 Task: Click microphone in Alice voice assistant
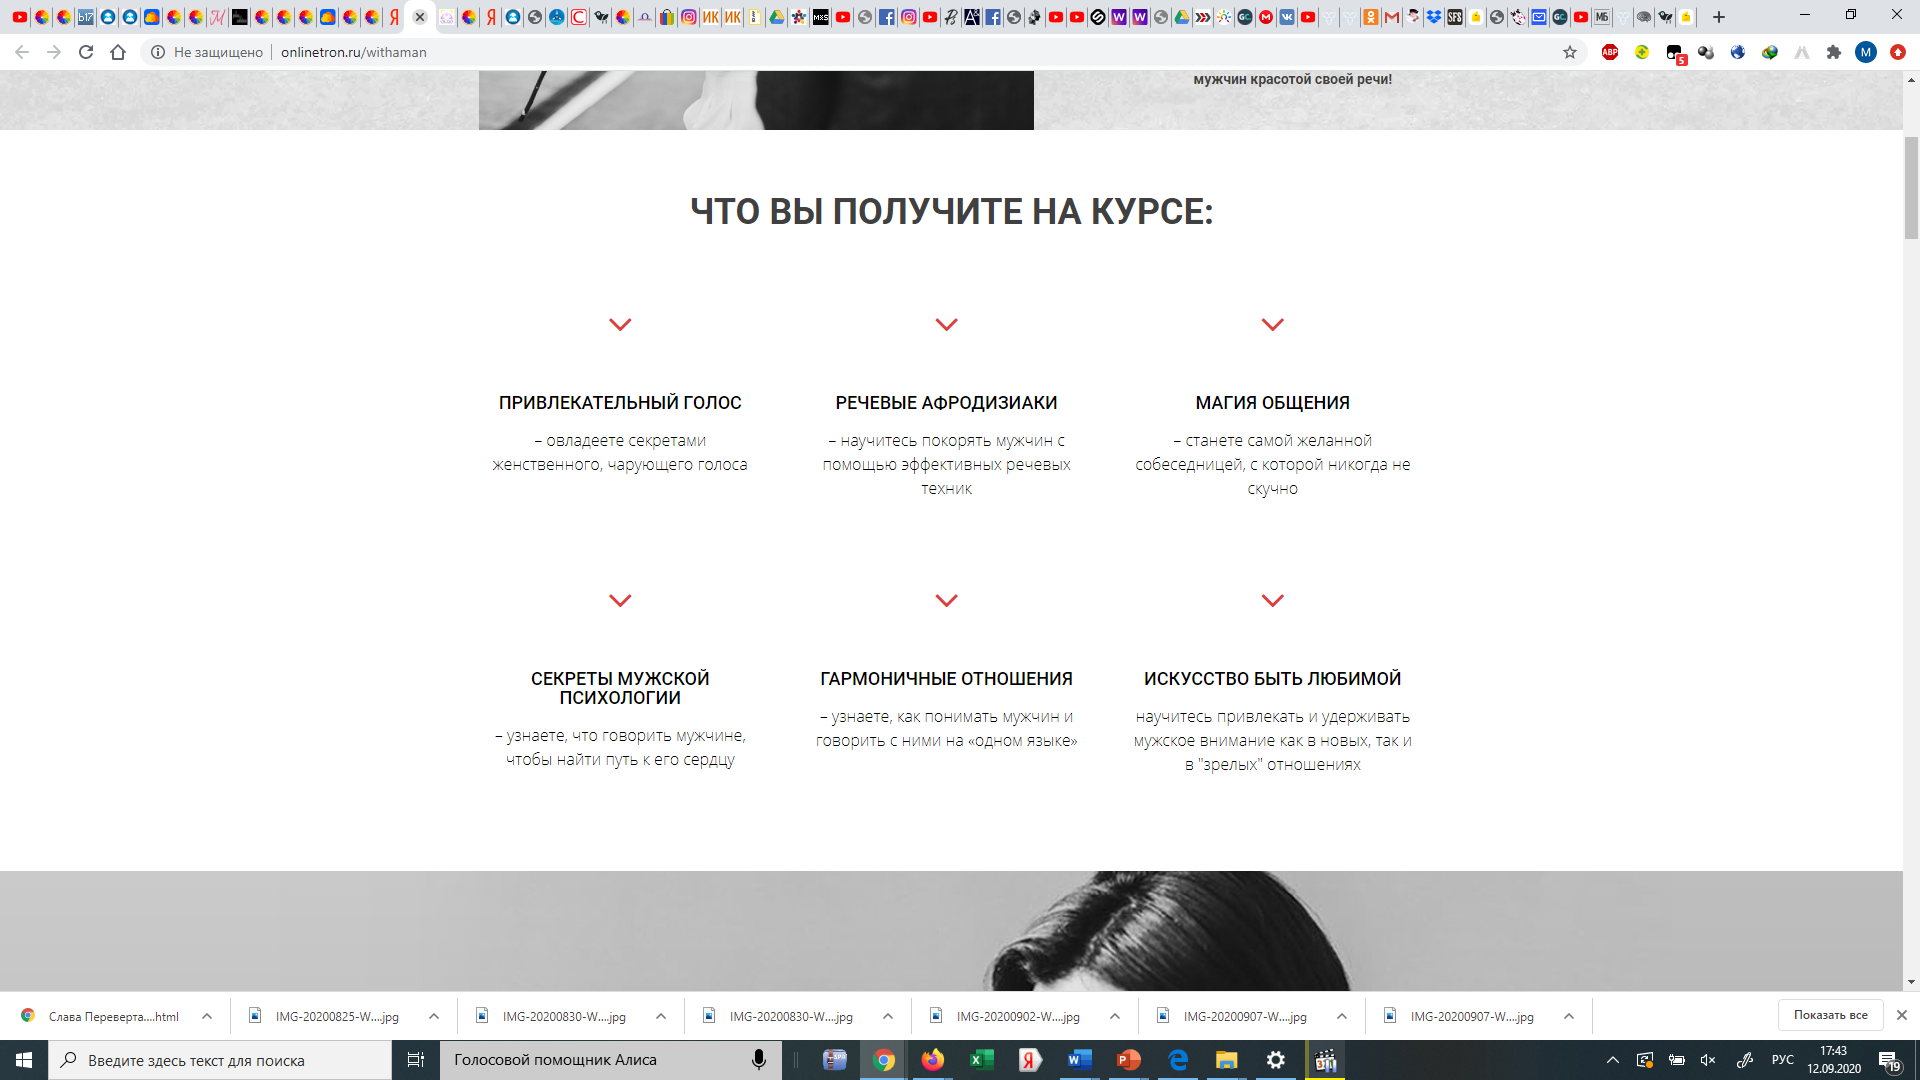click(x=759, y=1060)
